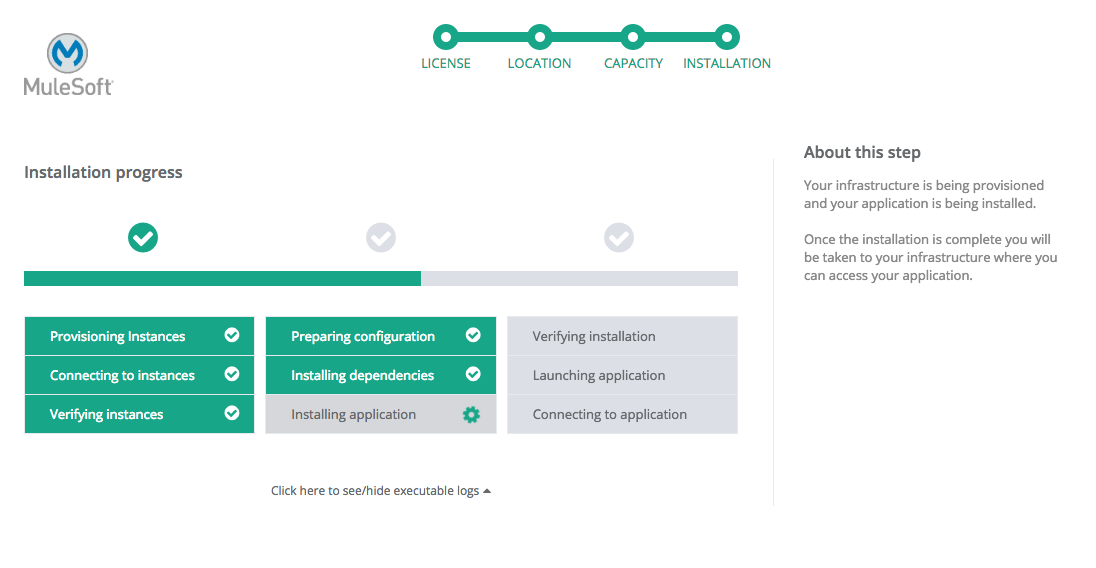Viewport: 1096px width, 568px height.
Task: Click the Connecting to application step box
Action: [x=622, y=415]
